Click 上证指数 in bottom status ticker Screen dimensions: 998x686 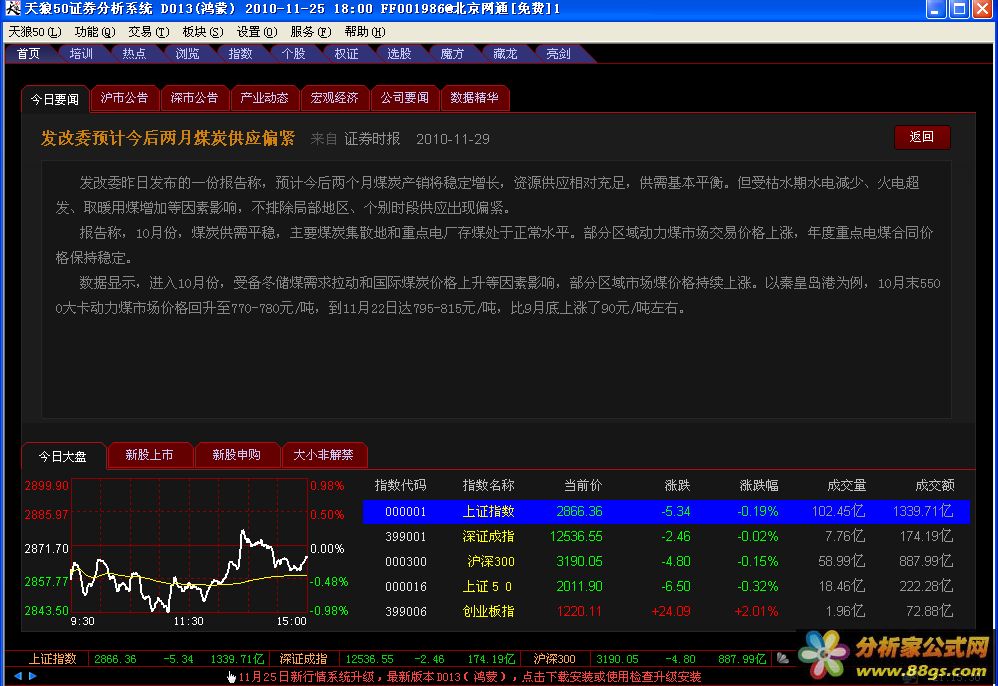click(x=52, y=659)
